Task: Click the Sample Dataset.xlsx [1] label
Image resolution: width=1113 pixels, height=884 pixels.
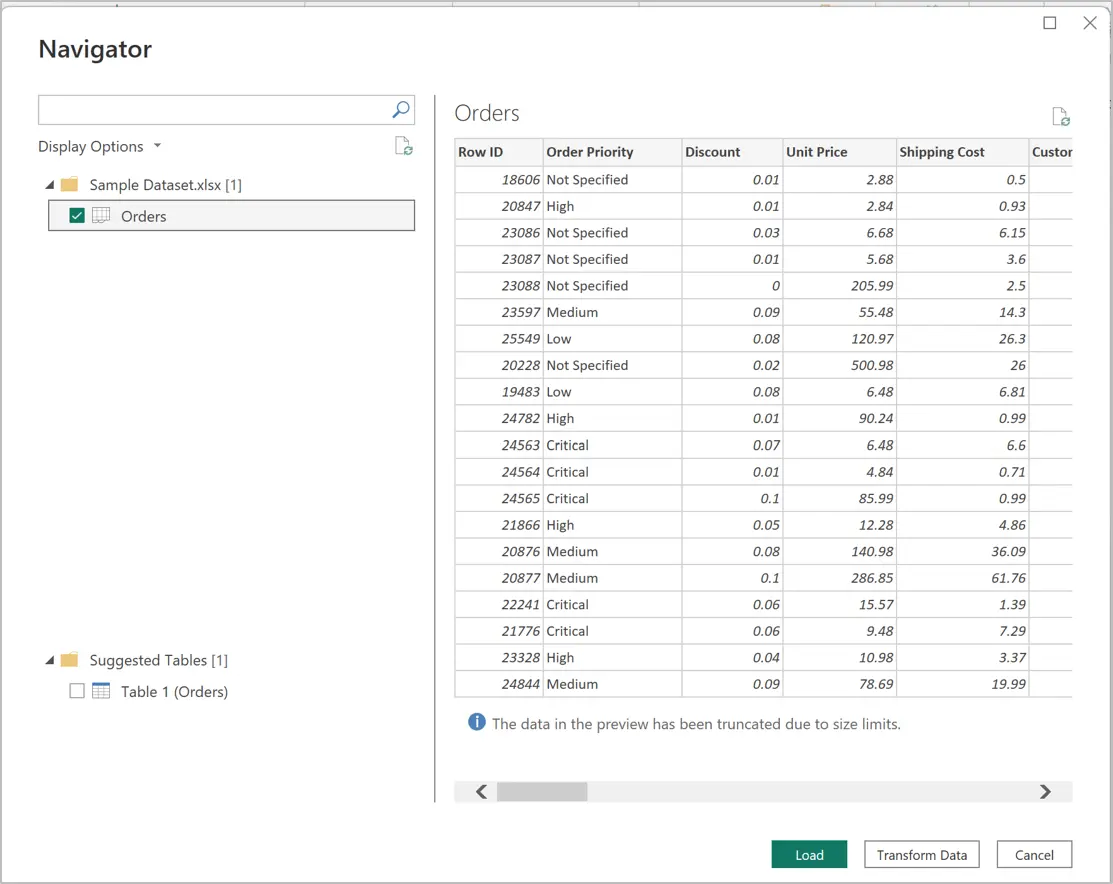Action: pyautogui.click(x=165, y=185)
